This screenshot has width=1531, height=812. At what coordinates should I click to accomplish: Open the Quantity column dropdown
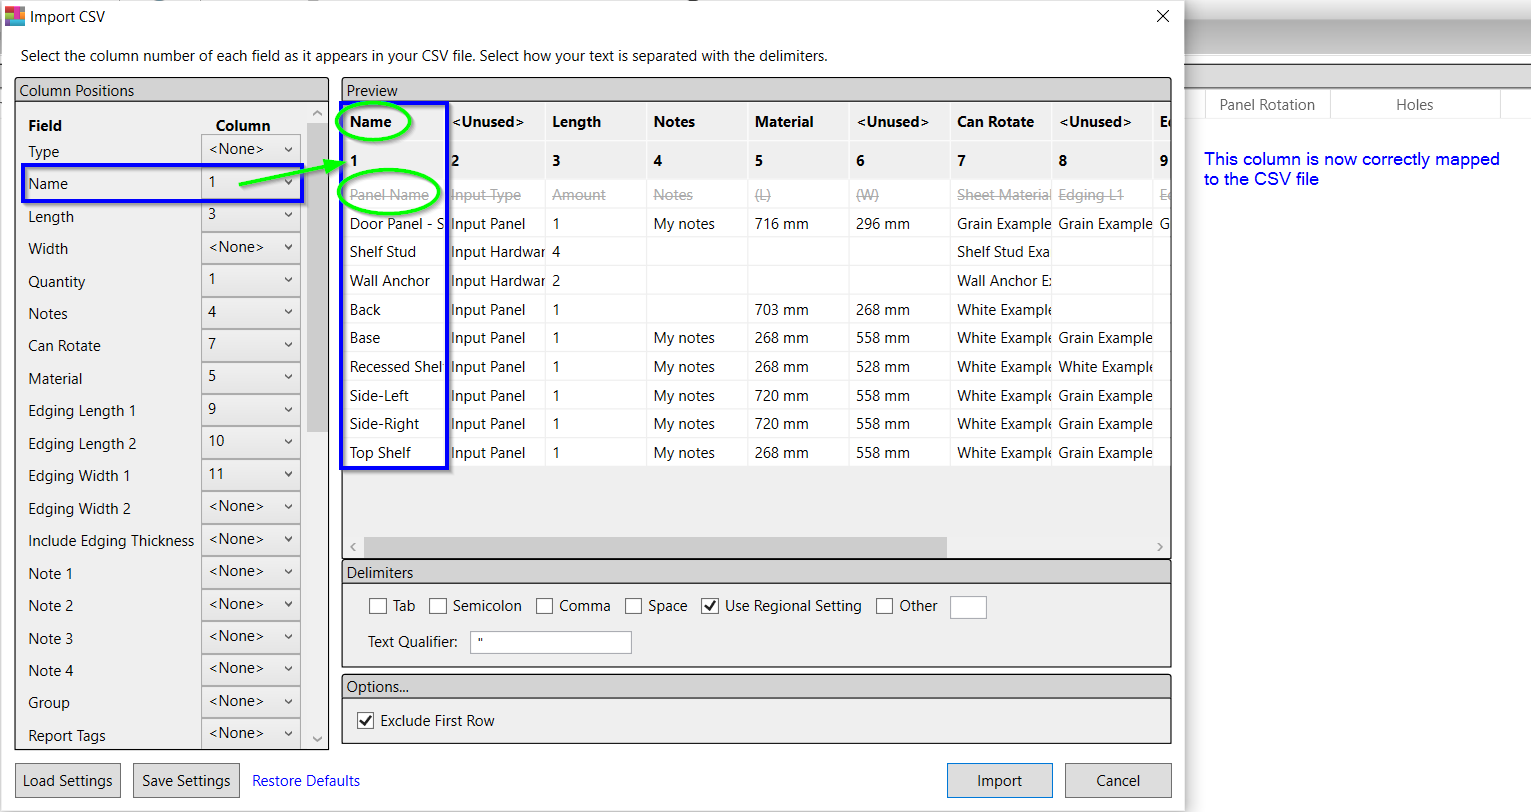coord(250,280)
